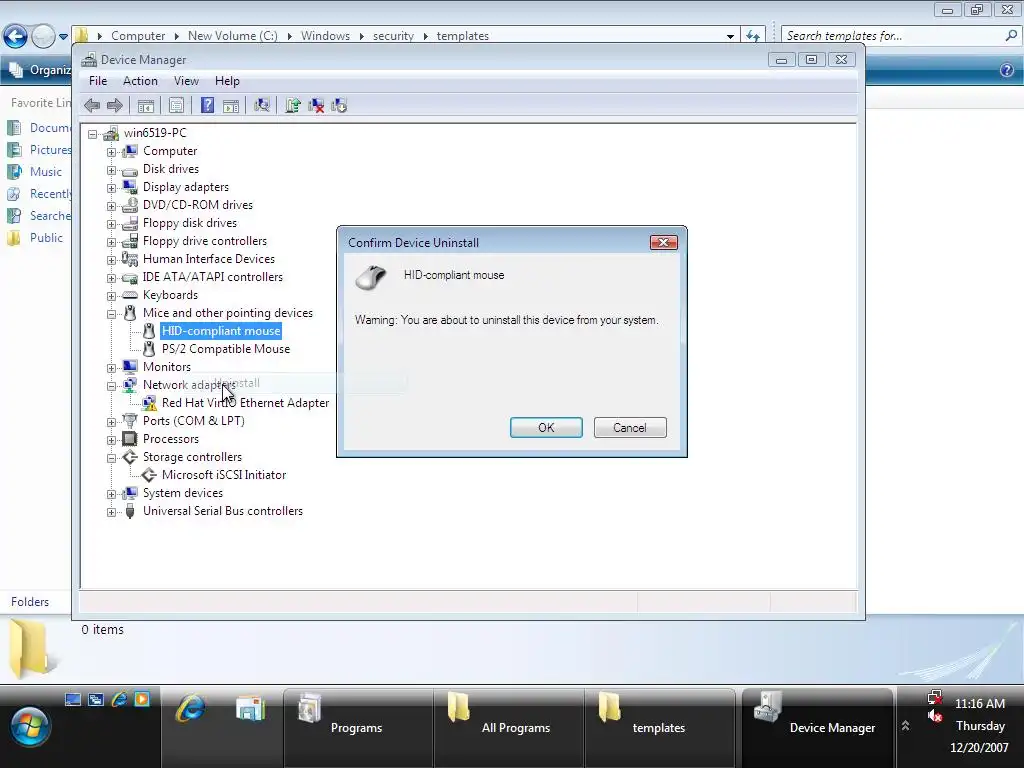Expand the Disk drives category
This screenshot has height=768, width=1024.
click(x=112, y=170)
